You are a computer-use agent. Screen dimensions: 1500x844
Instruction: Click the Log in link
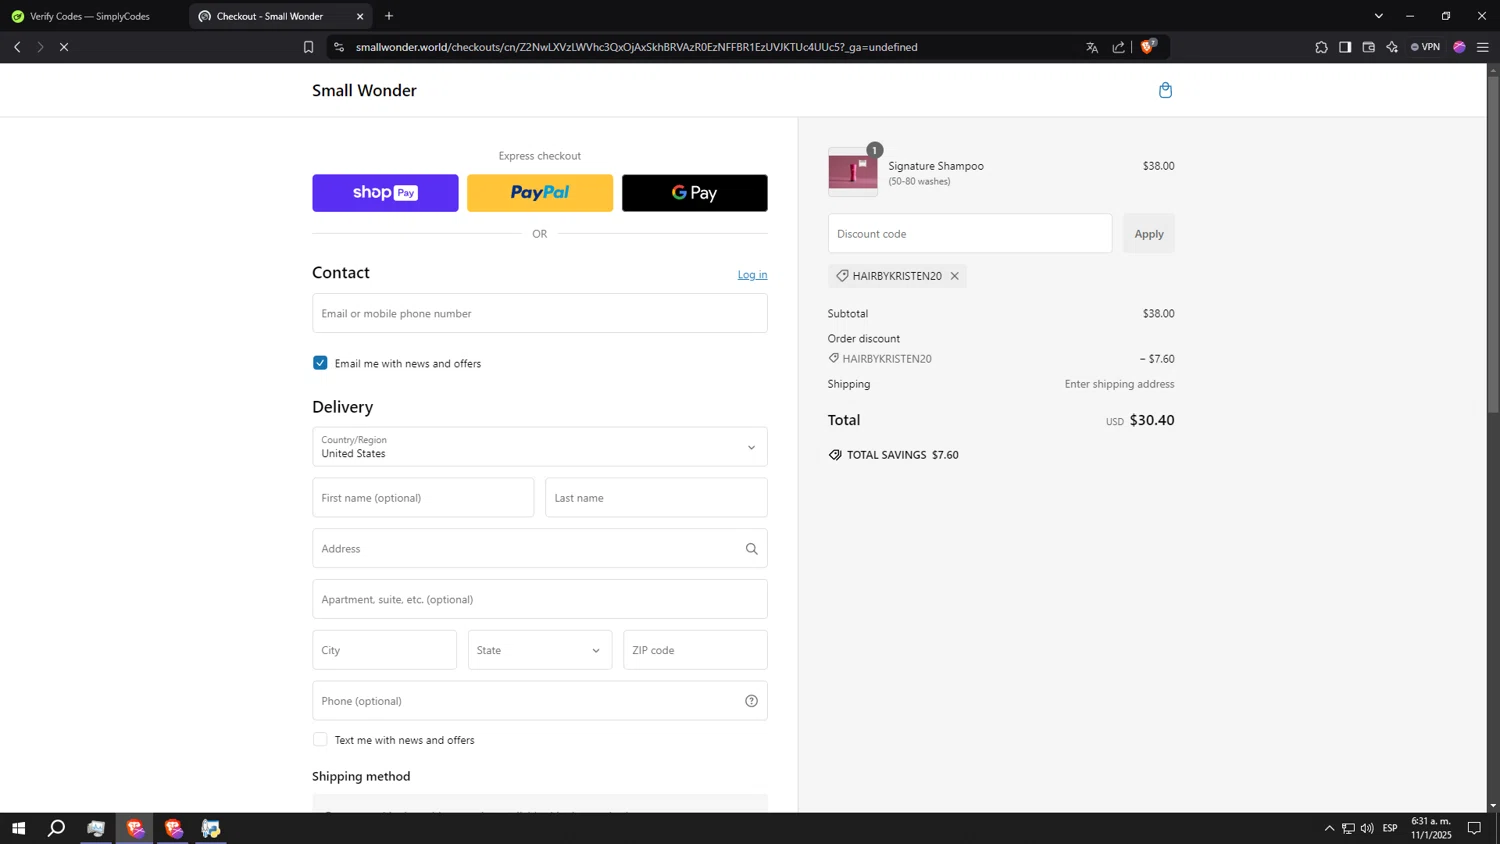pos(752,275)
